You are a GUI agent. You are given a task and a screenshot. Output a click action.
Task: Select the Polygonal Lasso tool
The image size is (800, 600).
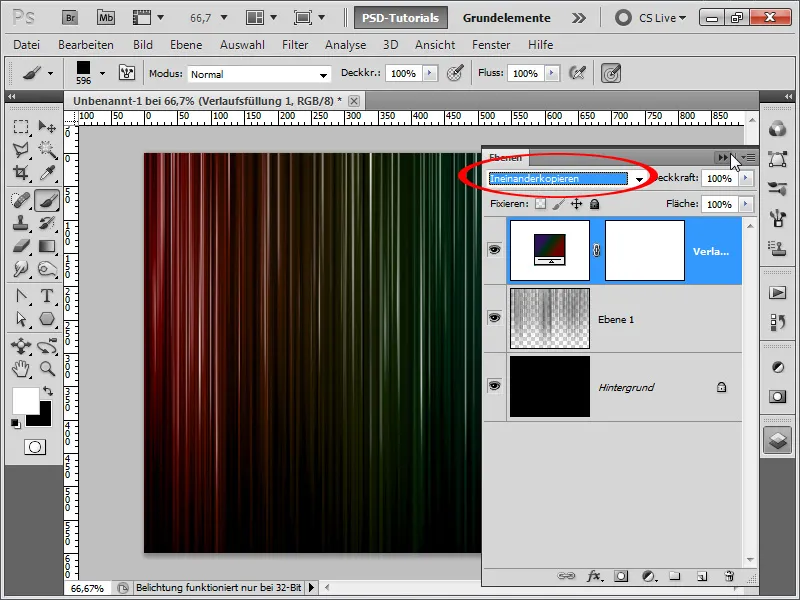coord(21,149)
